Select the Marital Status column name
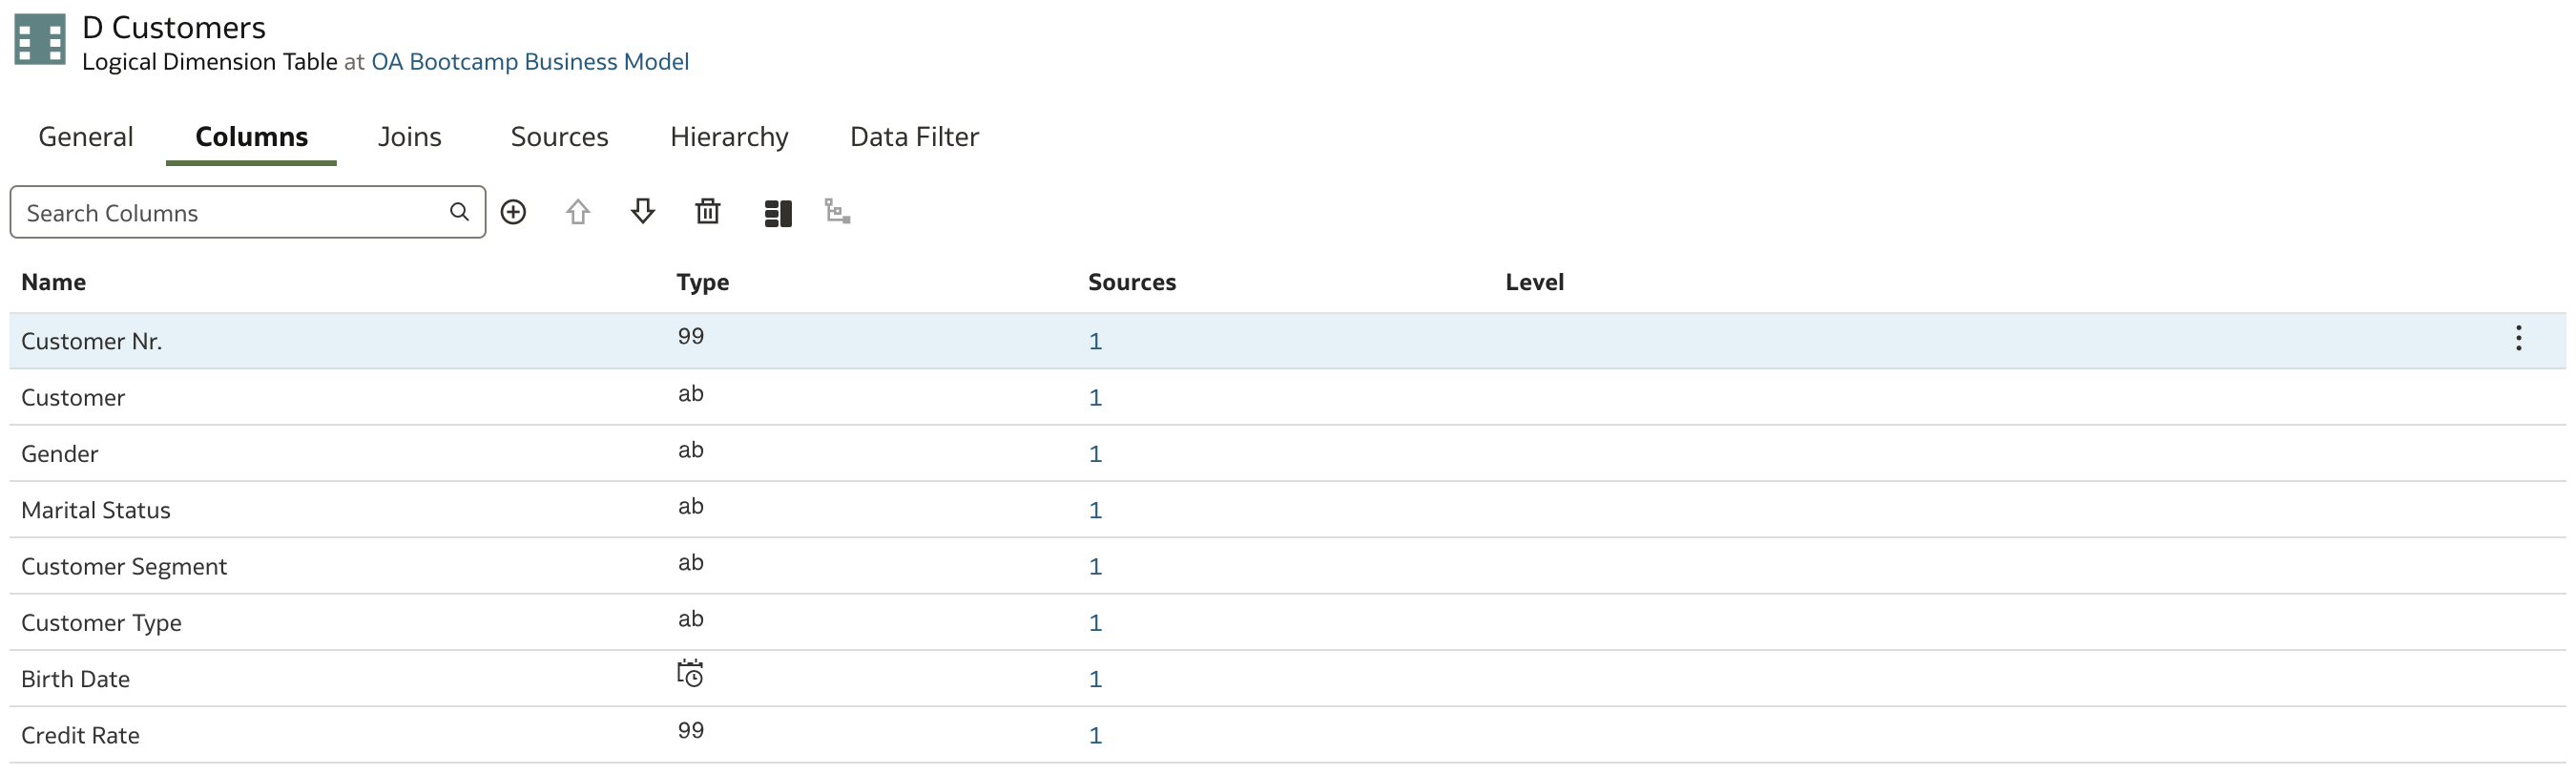The width and height of the screenshot is (2576, 775). [96, 510]
